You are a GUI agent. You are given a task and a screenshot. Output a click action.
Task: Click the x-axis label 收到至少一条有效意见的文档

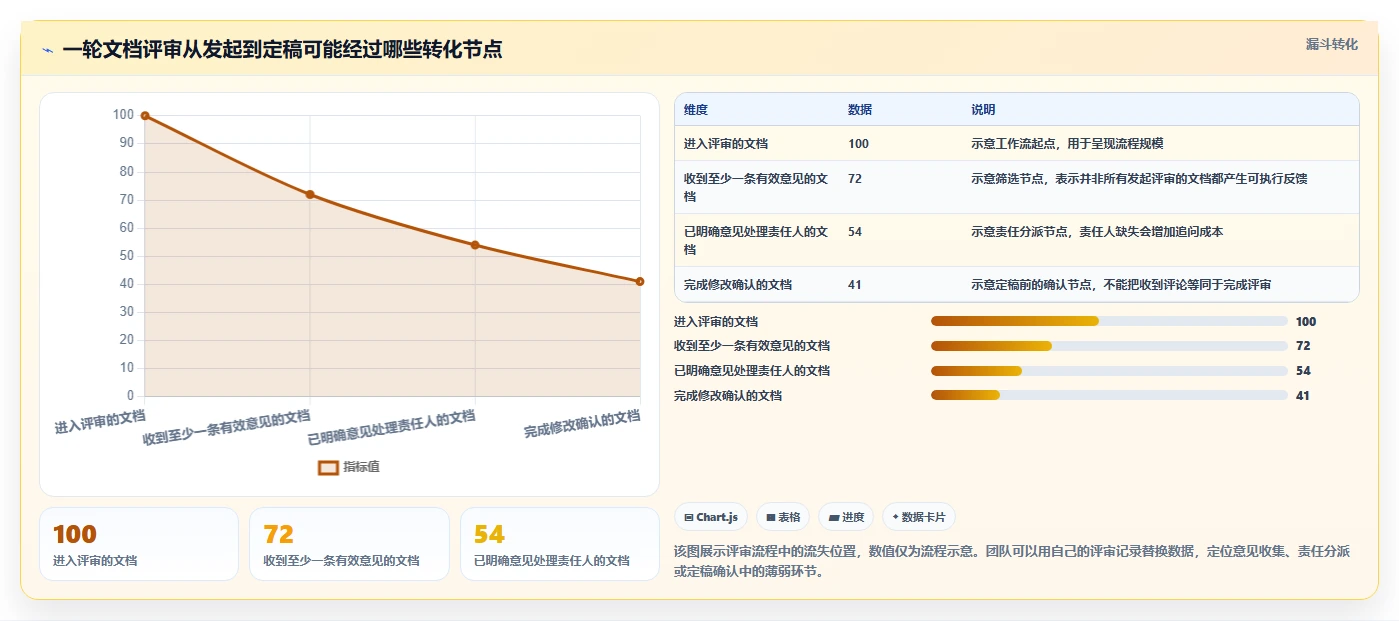coord(227,428)
